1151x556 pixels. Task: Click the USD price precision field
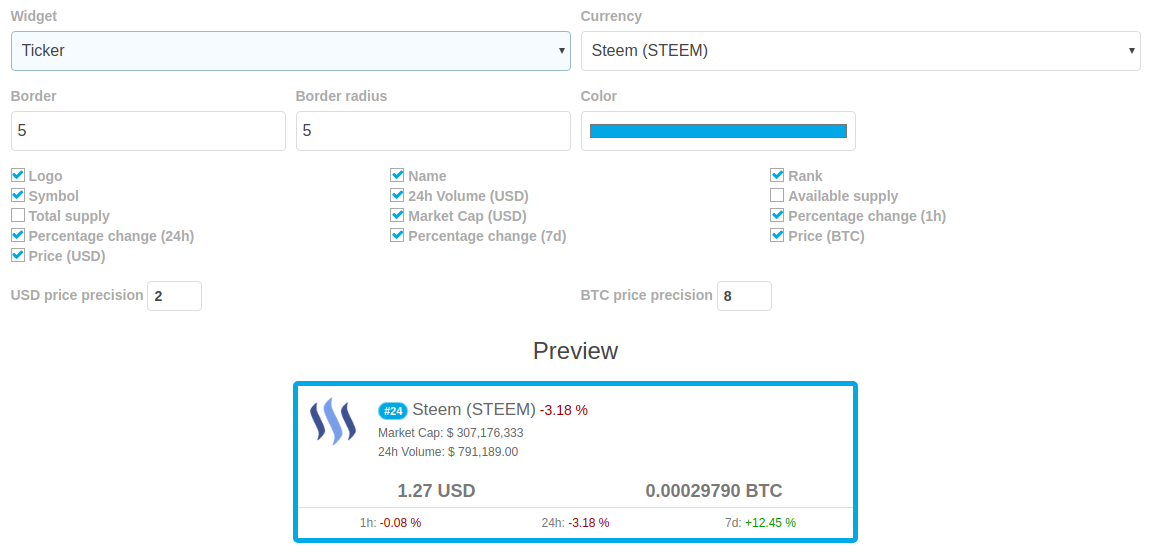point(174,295)
